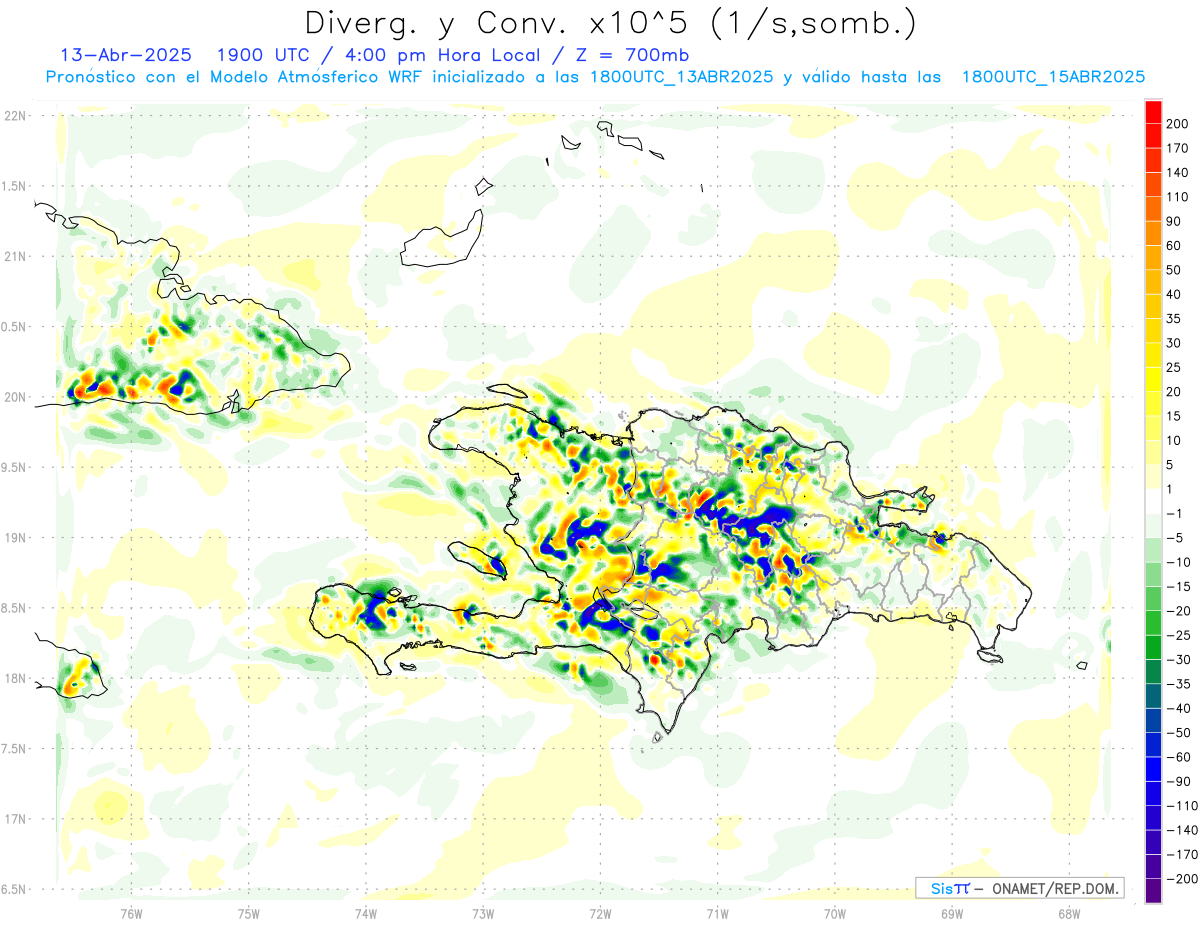The width and height of the screenshot is (1200, 927).
Task: Click the '19N' latitude label
Action: 15,537
